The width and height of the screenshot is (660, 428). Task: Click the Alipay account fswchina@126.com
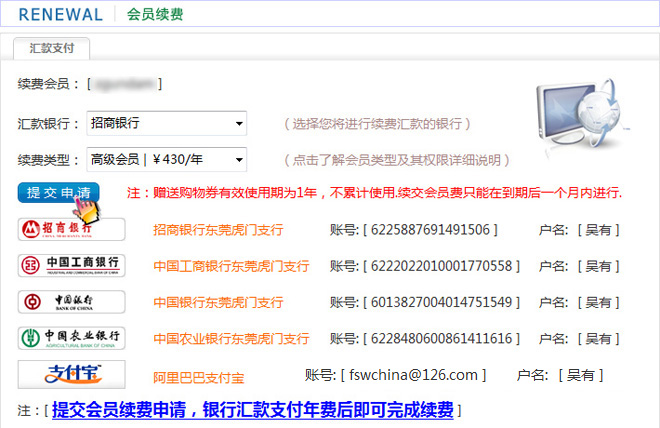413,375
